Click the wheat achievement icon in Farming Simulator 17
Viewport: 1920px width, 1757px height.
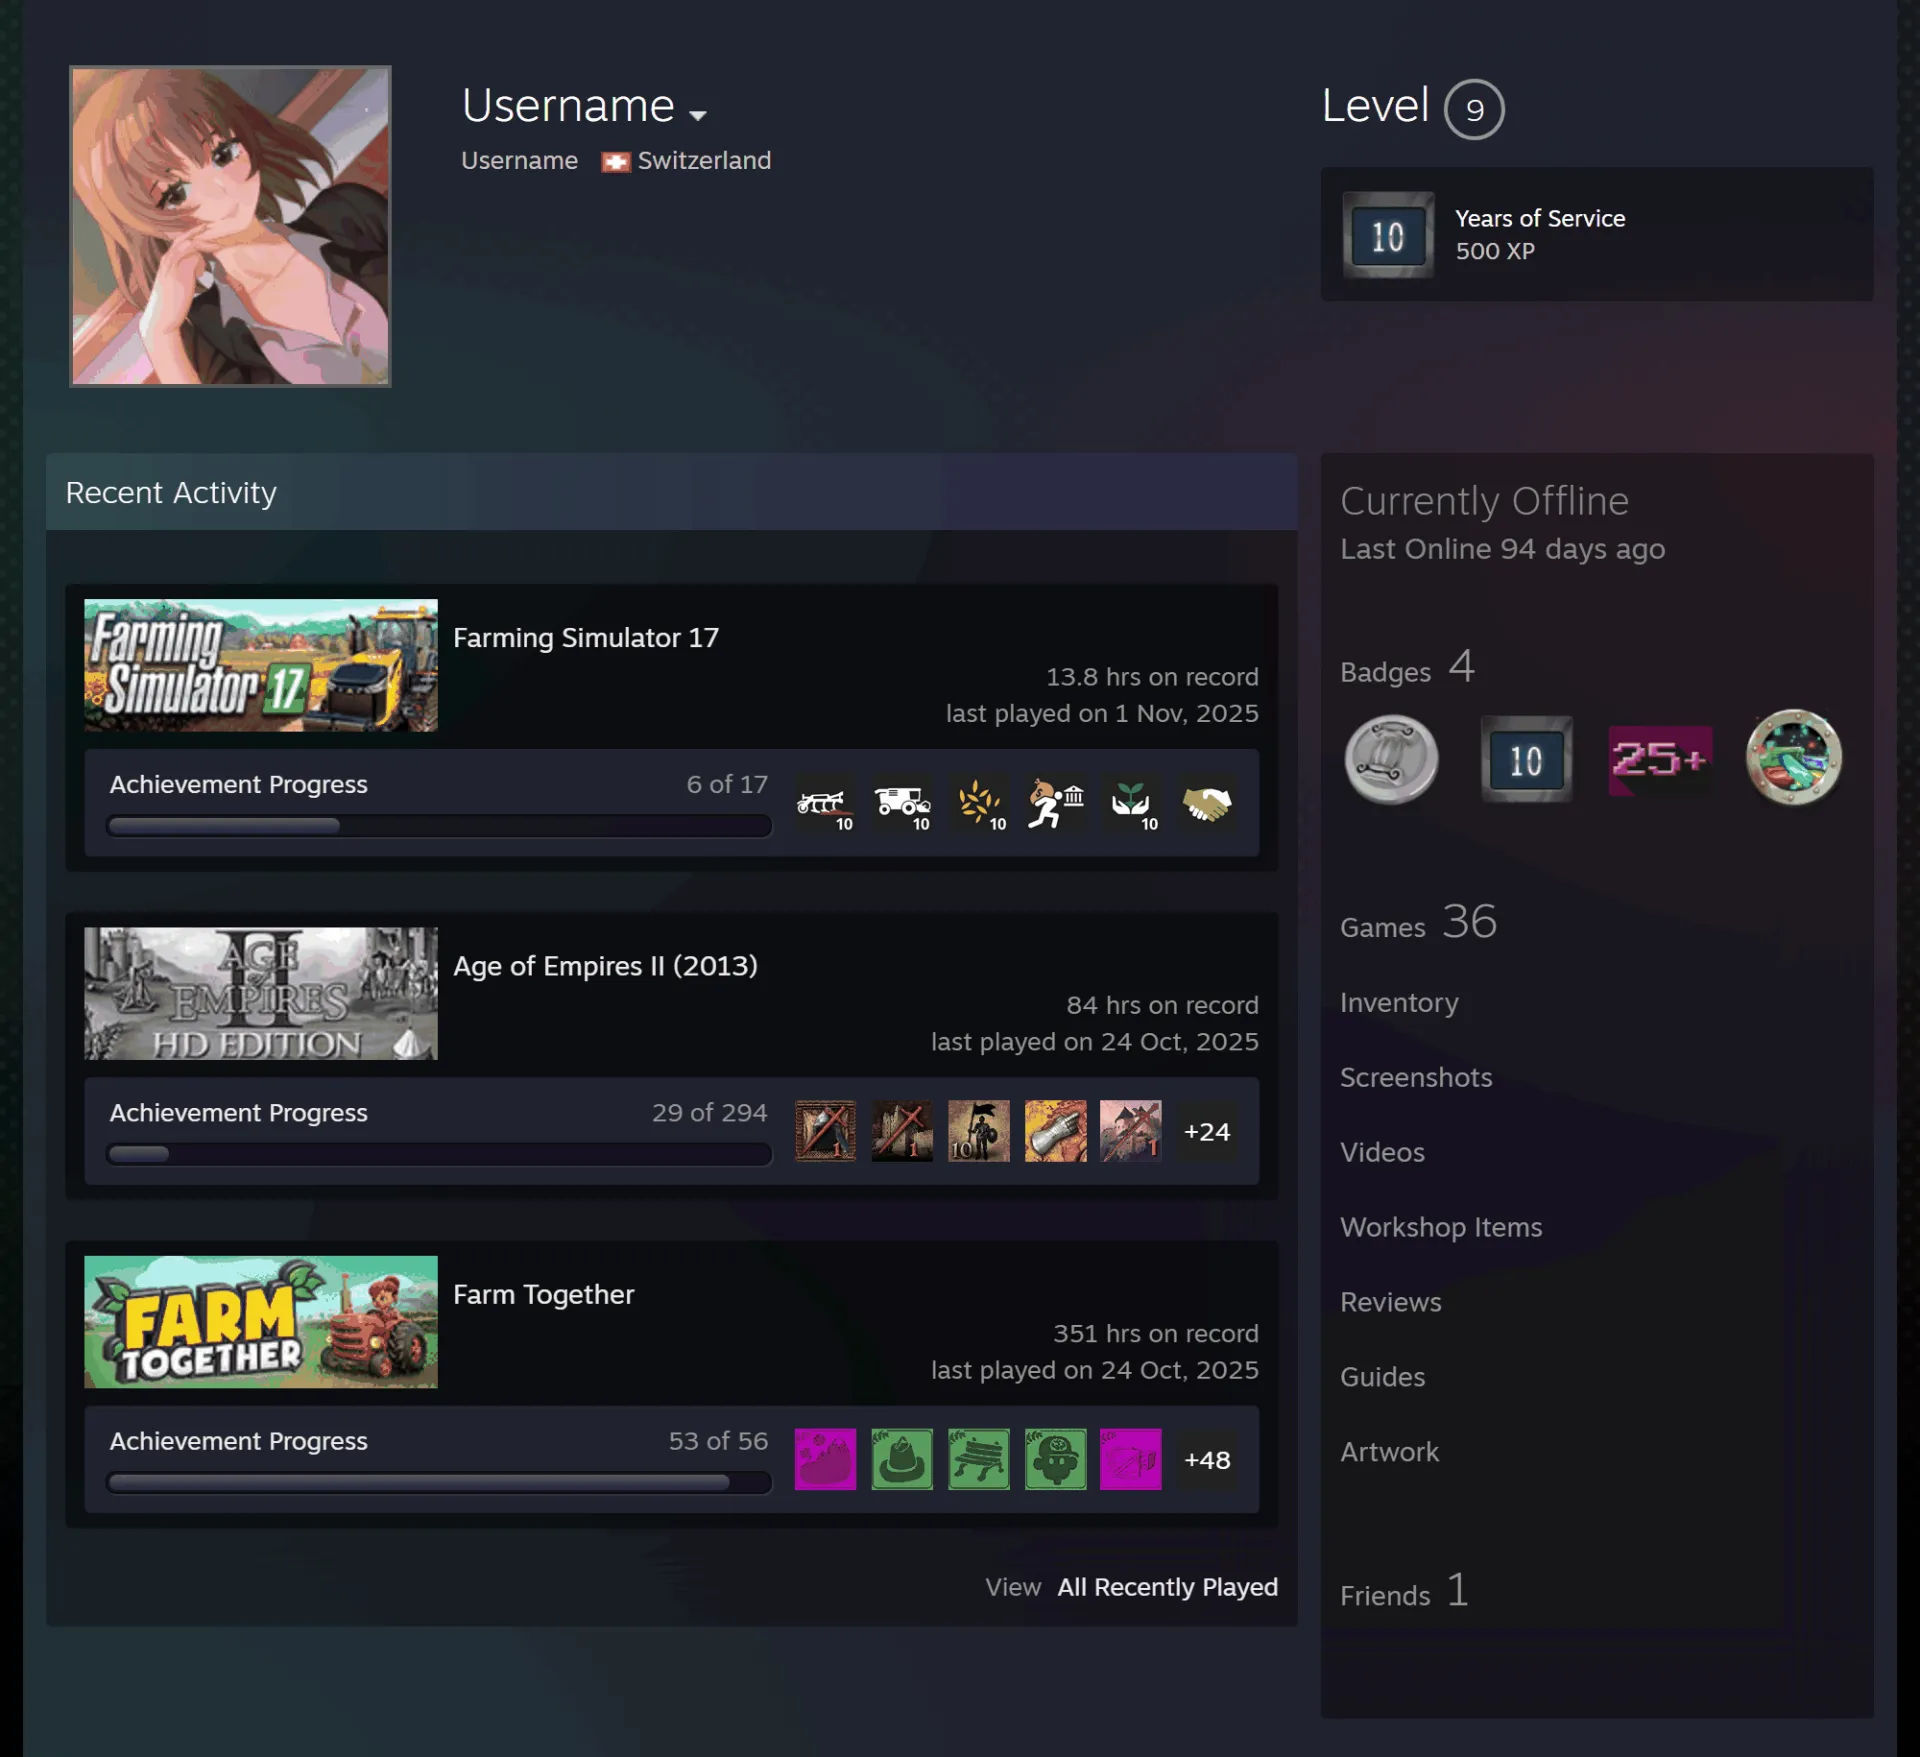[979, 803]
